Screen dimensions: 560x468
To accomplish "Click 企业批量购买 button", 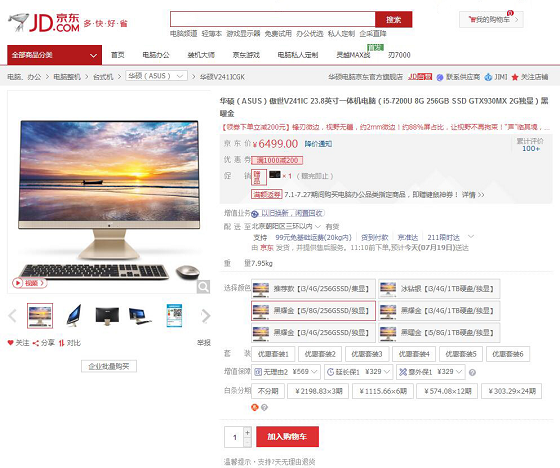I will pyautogui.click(x=109, y=366).
